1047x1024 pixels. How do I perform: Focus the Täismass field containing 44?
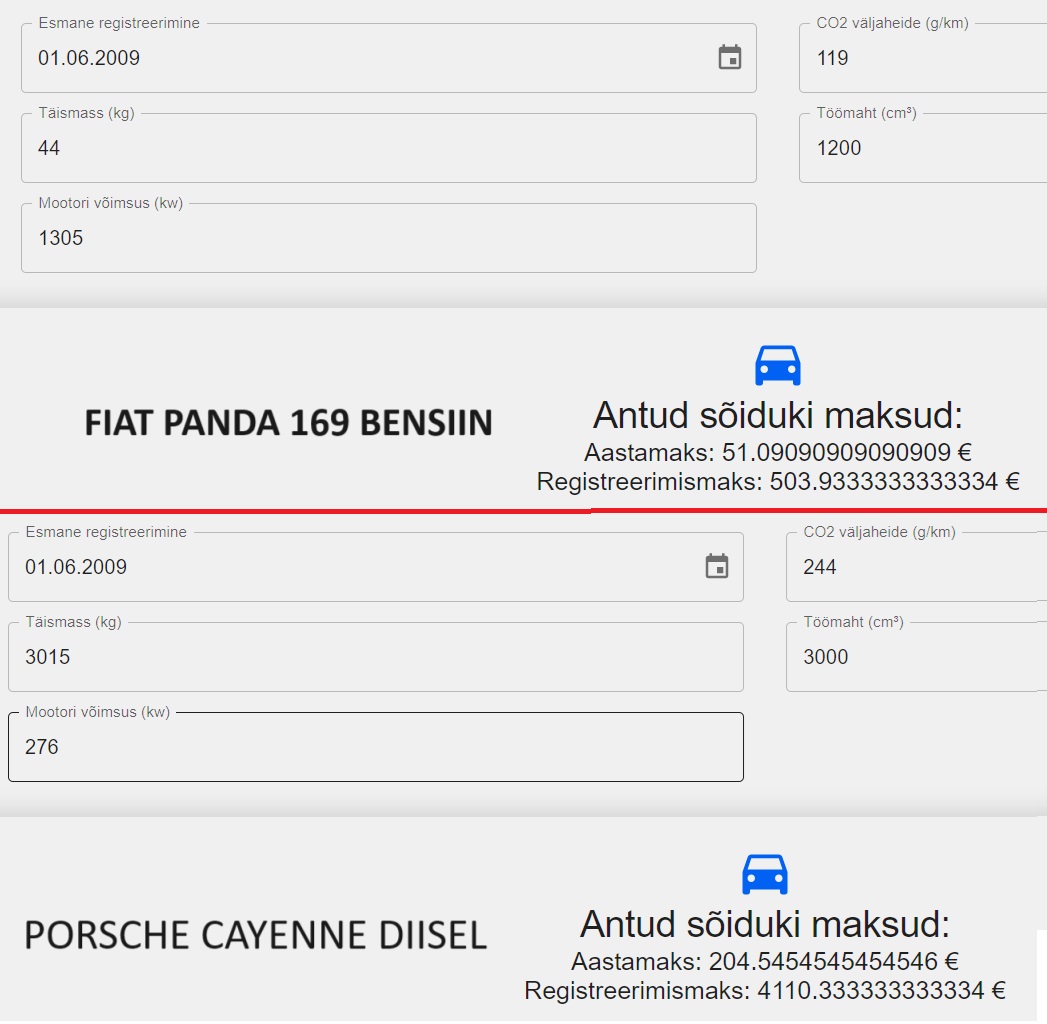pyautogui.click(x=388, y=149)
